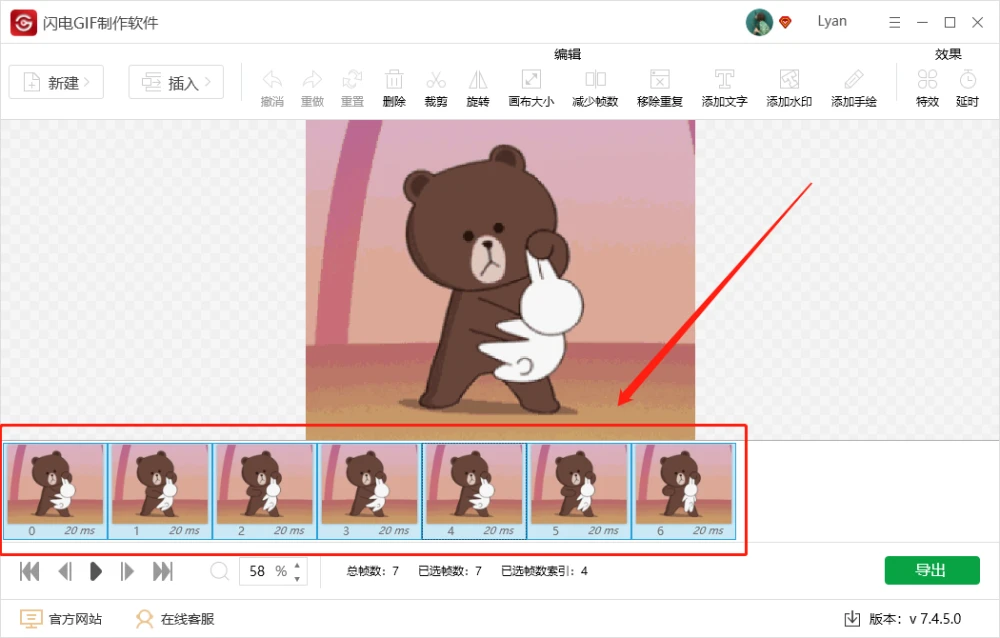Screen dimensions: 1000x638
Task: Select frame 3 thumbnail
Action: tap(369, 491)
